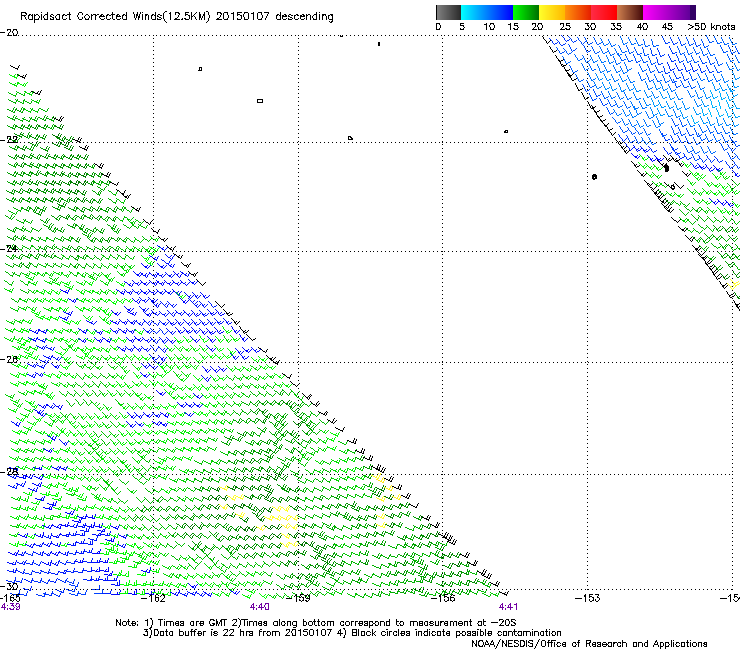
Task: Click the purple 4:41 time stamp
Action: [508, 607]
